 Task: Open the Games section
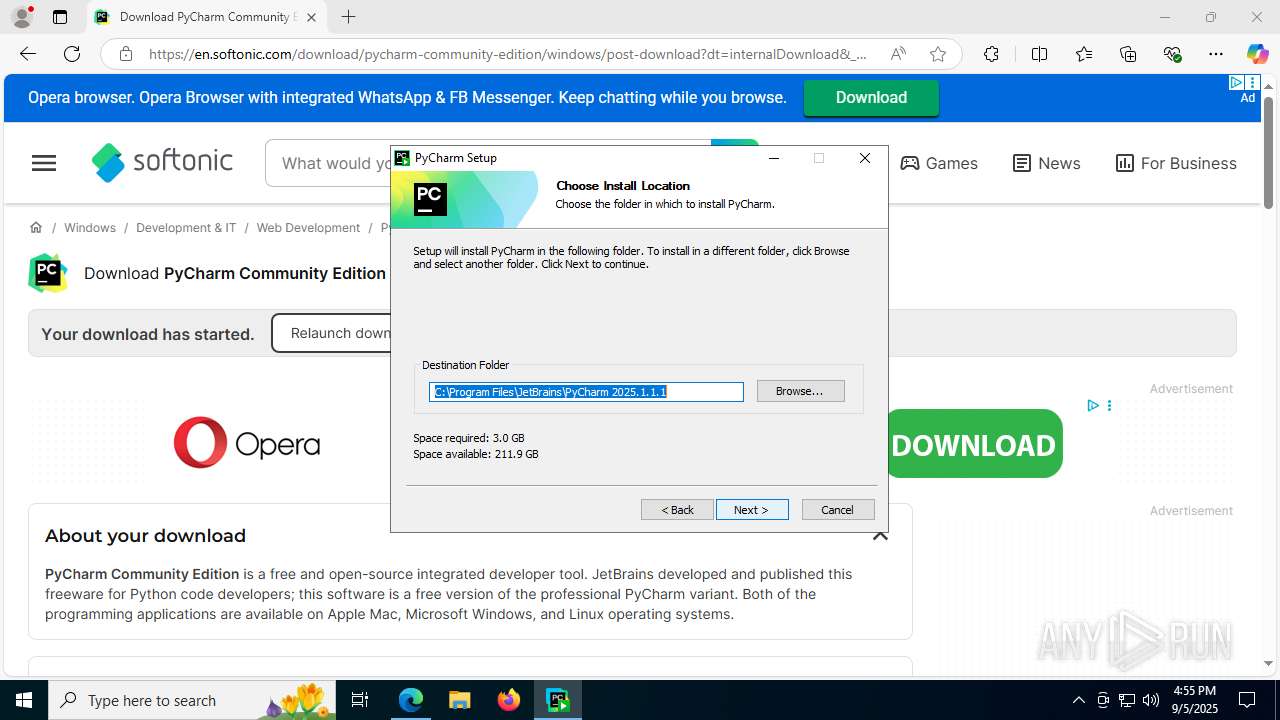pyautogui.click(x=939, y=163)
